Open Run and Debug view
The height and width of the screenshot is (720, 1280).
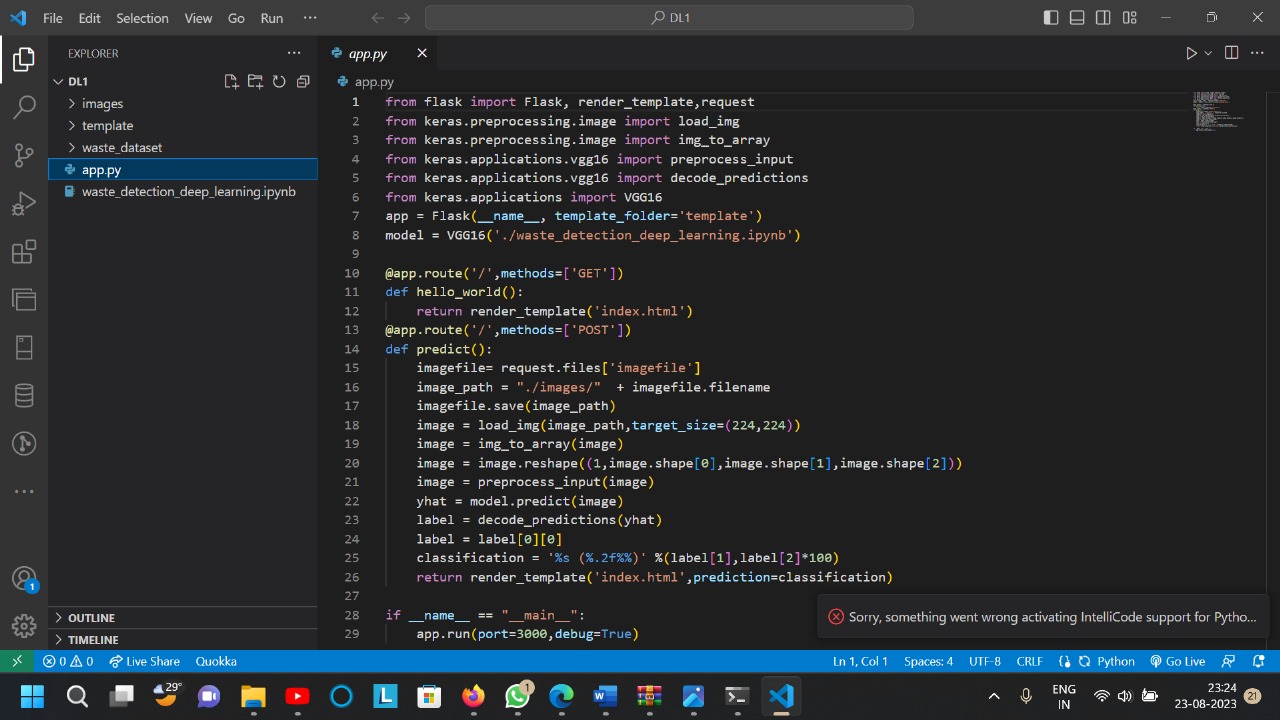(x=24, y=204)
